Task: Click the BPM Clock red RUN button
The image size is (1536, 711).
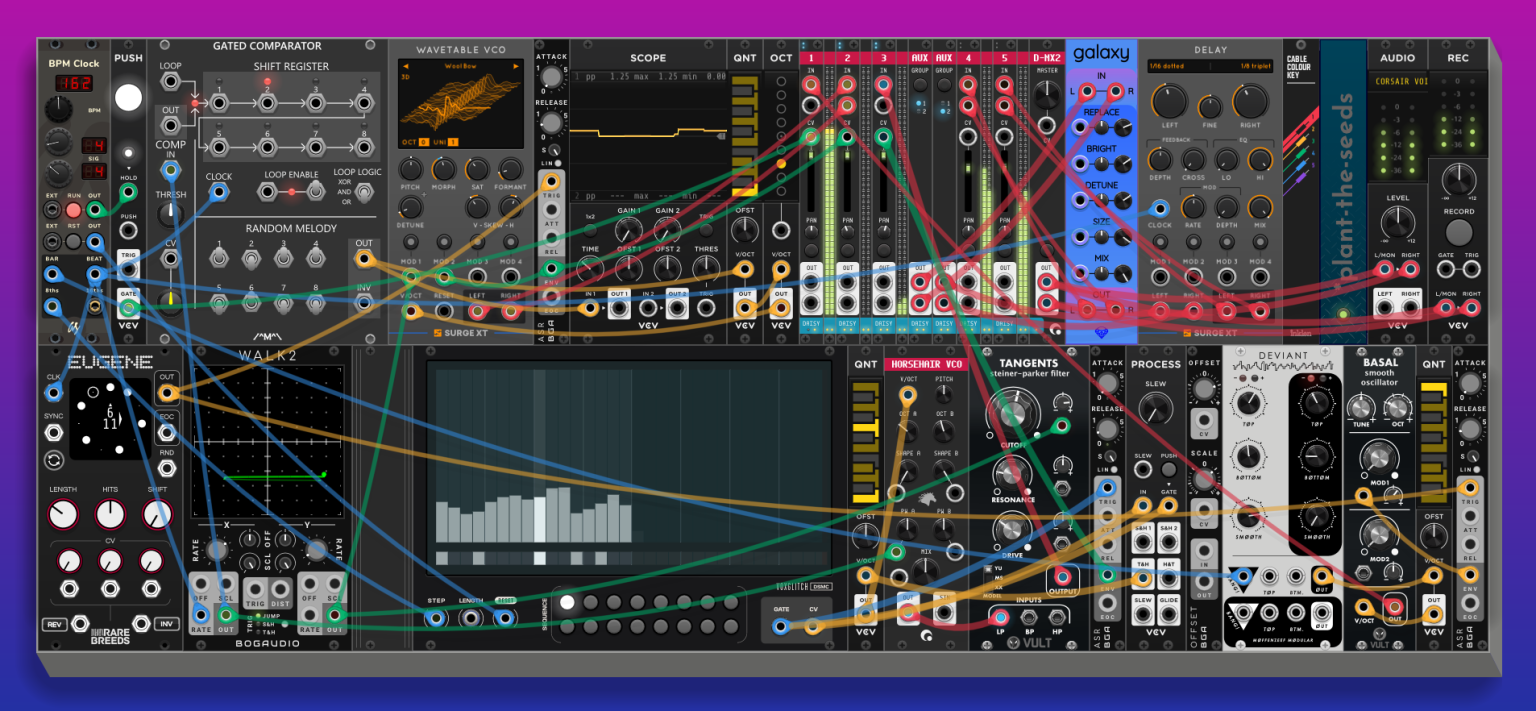Action: click(73, 210)
